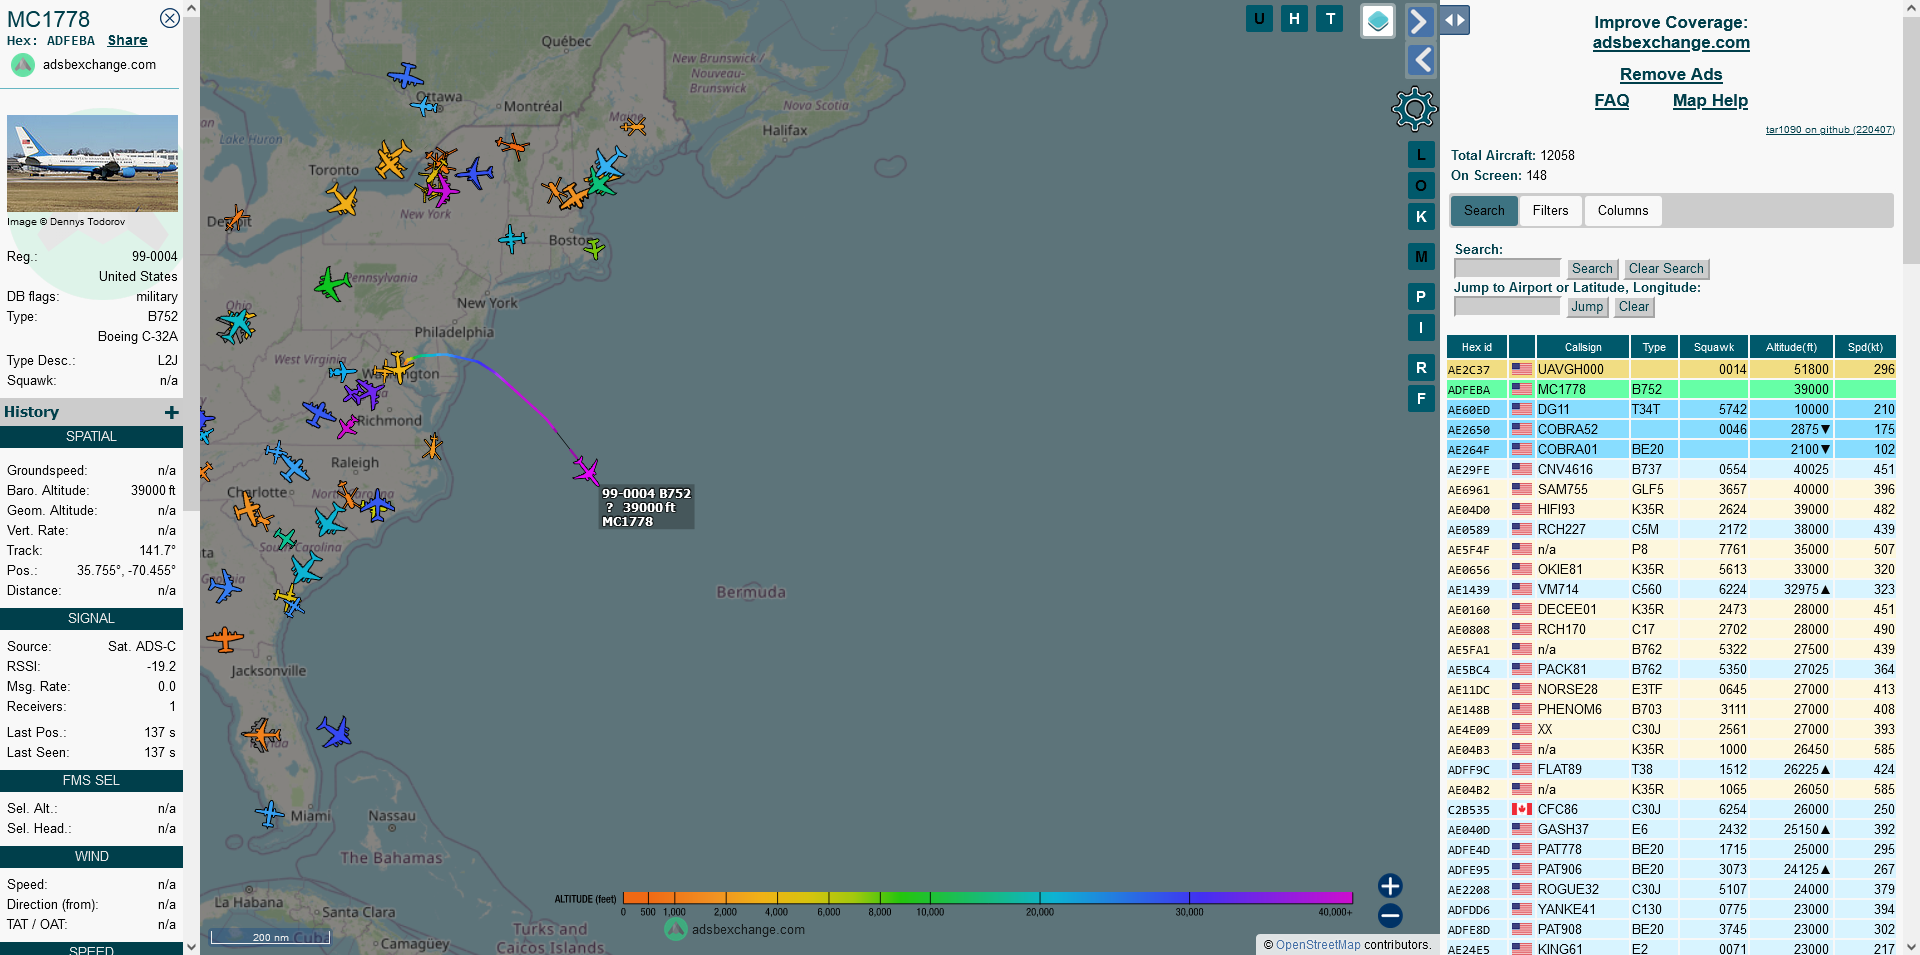Toggle the I map button
The height and width of the screenshot is (955, 1920).
[1421, 327]
